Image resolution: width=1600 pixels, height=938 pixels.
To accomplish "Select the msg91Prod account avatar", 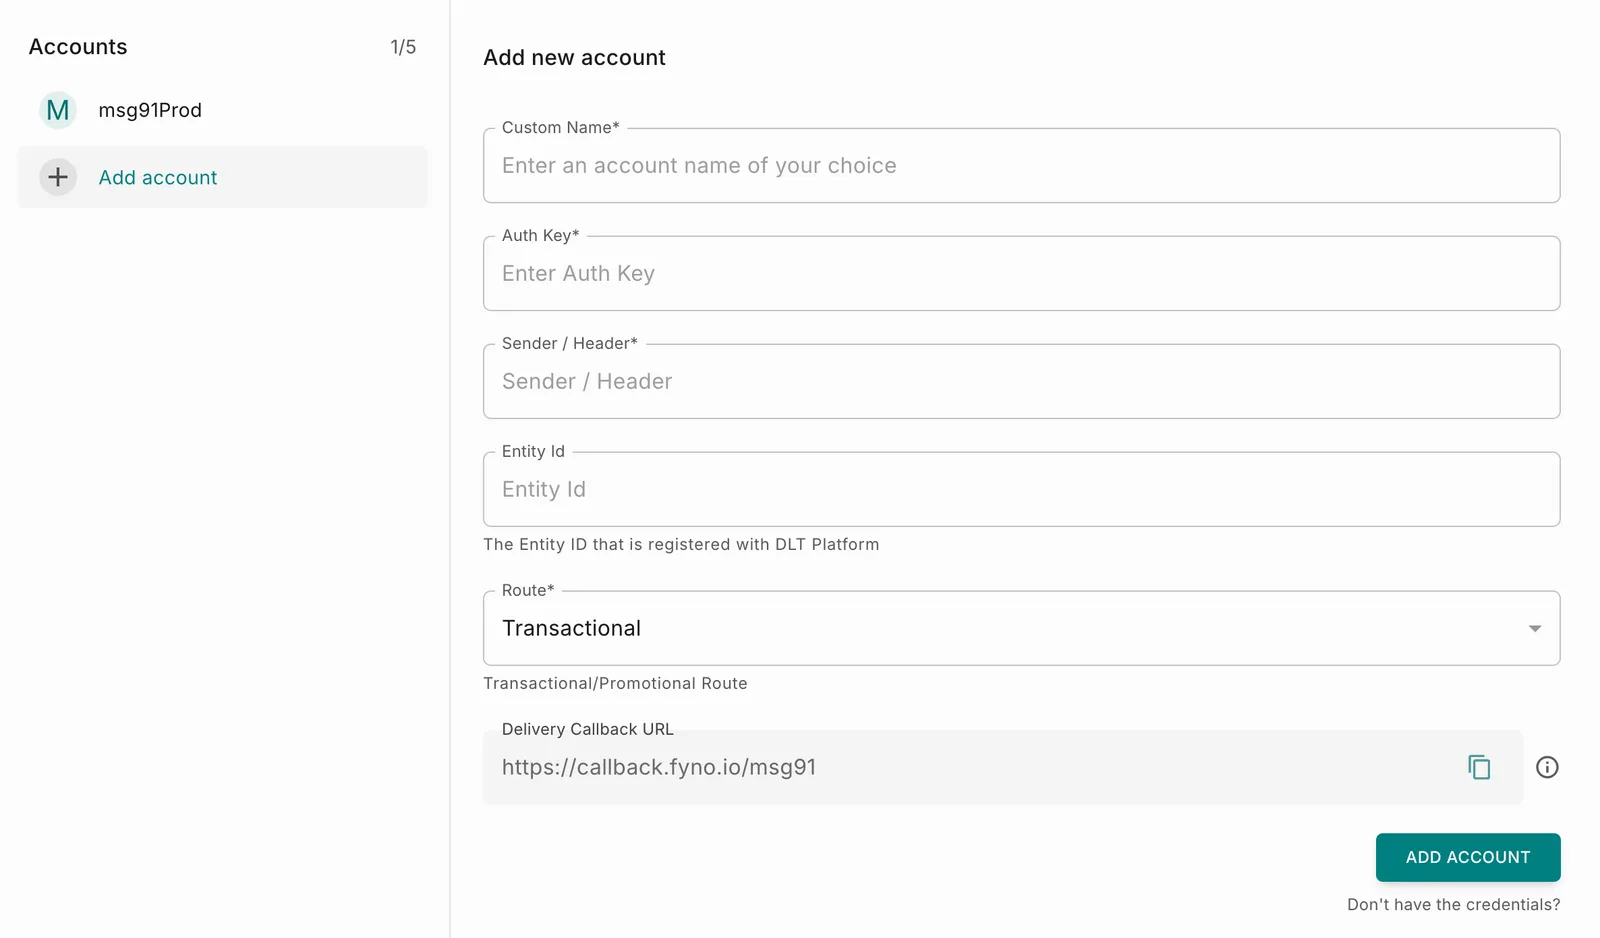I will [58, 110].
